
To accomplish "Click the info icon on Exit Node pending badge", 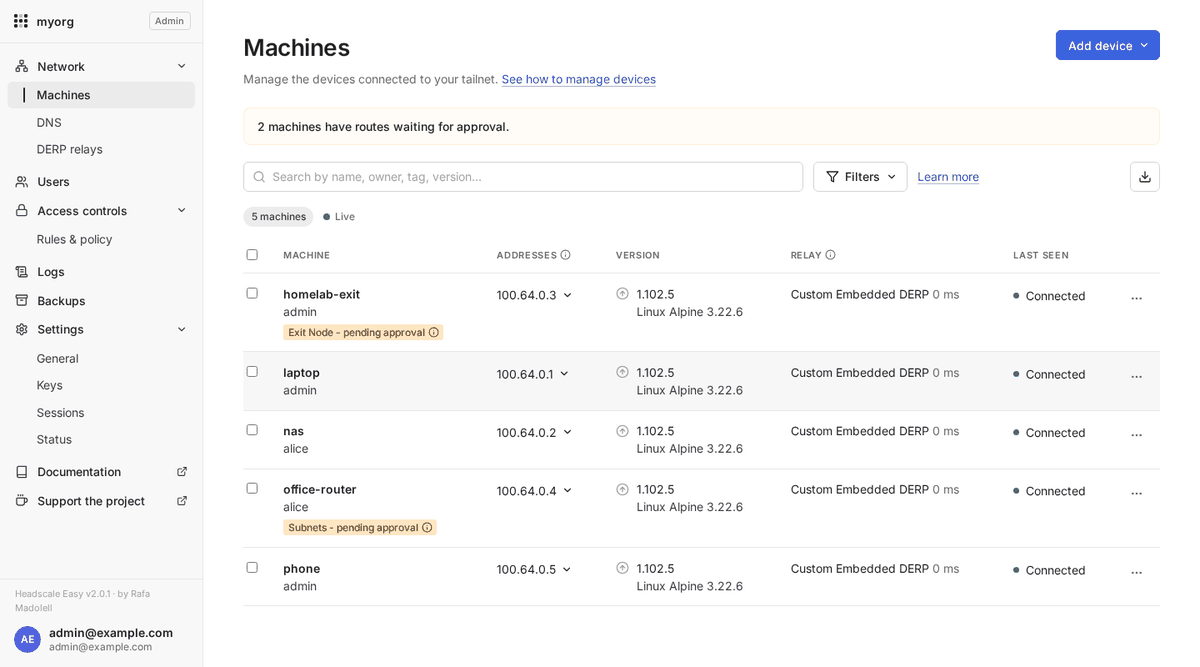I will pos(434,332).
